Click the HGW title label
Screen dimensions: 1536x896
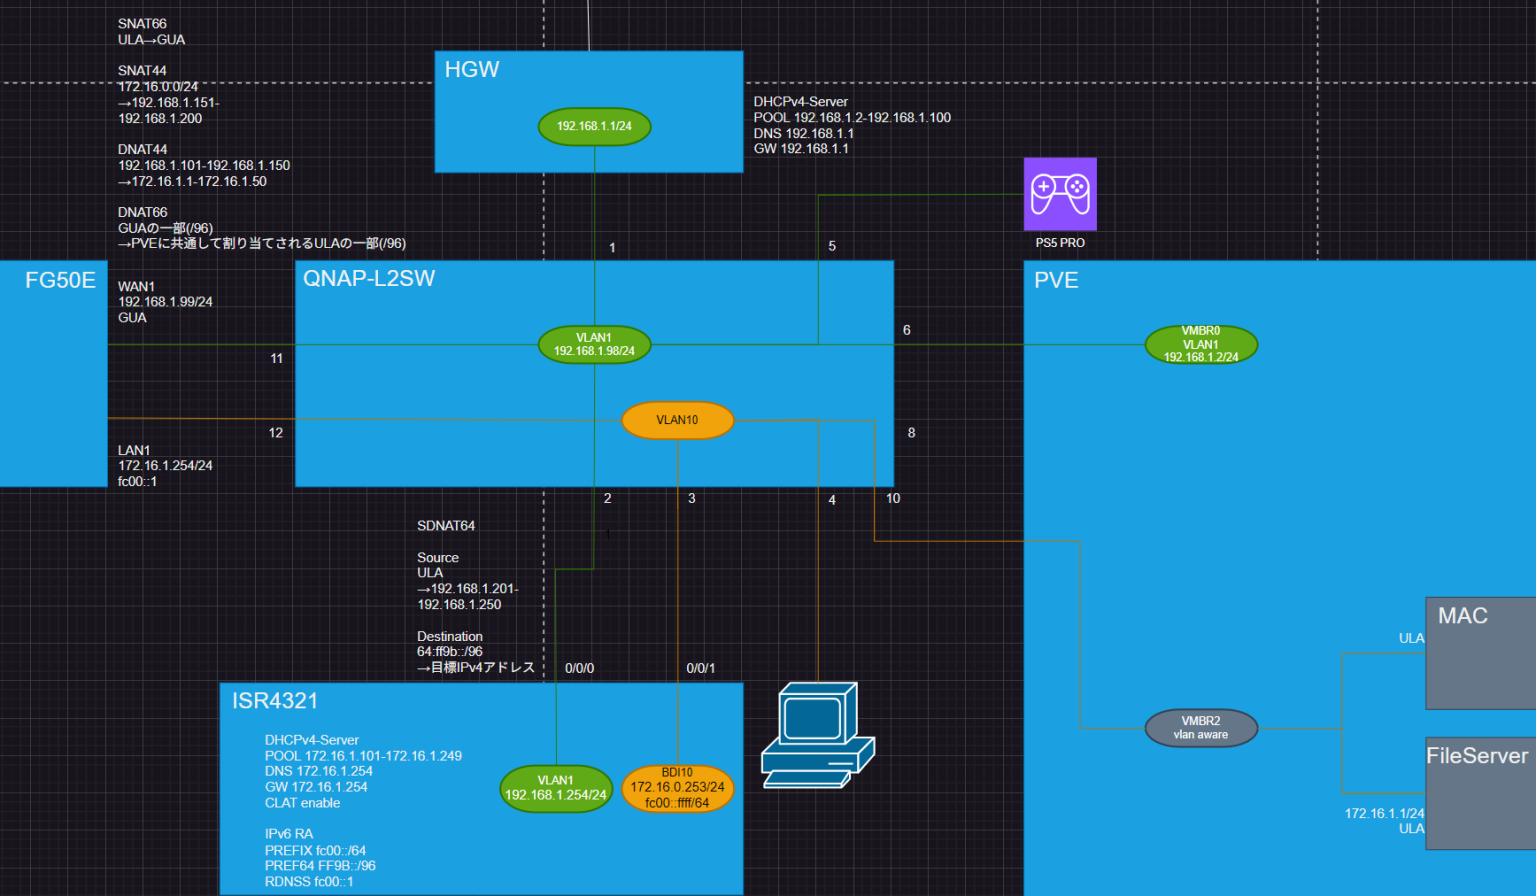click(x=472, y=70)
